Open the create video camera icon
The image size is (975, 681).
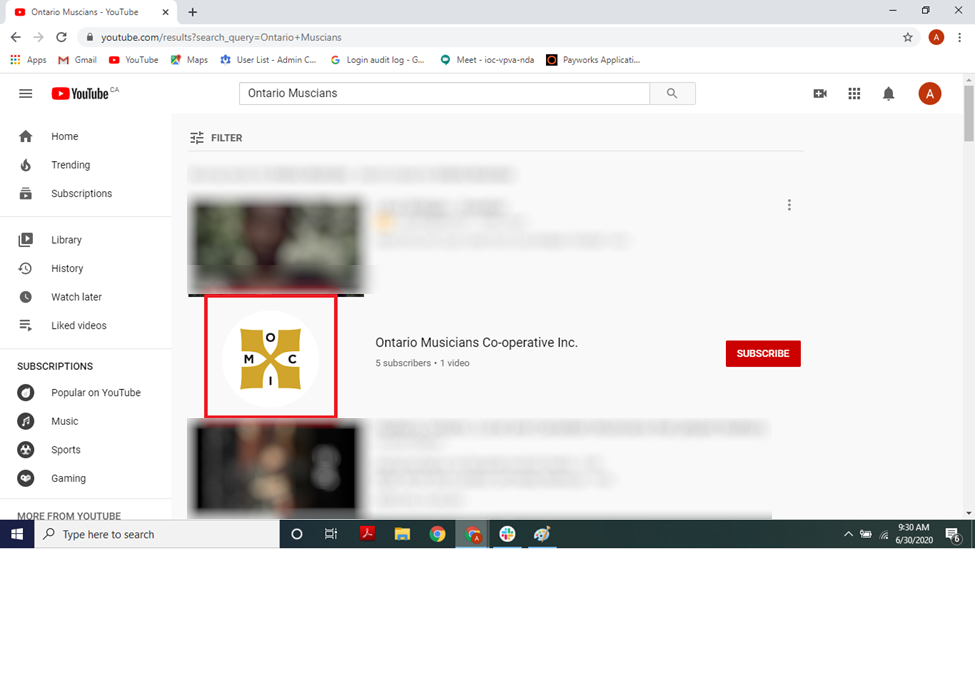point(820,93)
